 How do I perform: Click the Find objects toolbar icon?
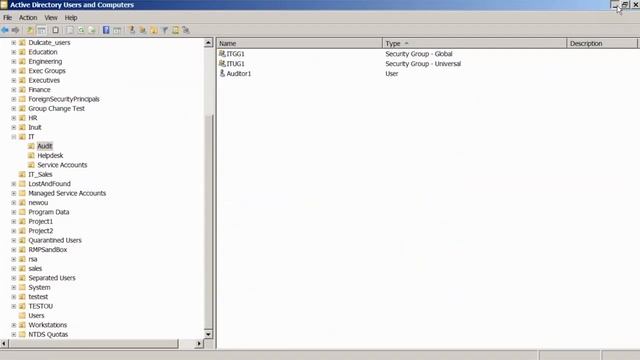click(176, 30)
